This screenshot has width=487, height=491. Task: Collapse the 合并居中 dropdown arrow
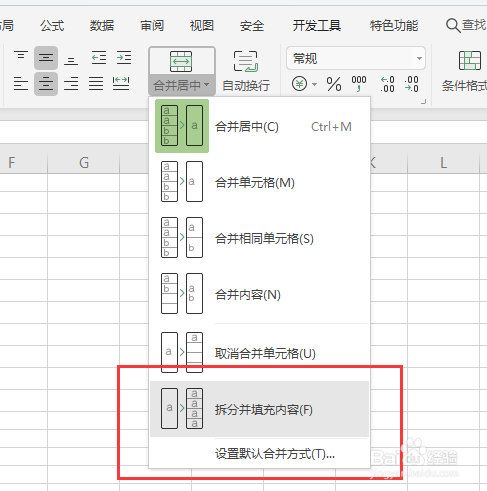(207, 85)
